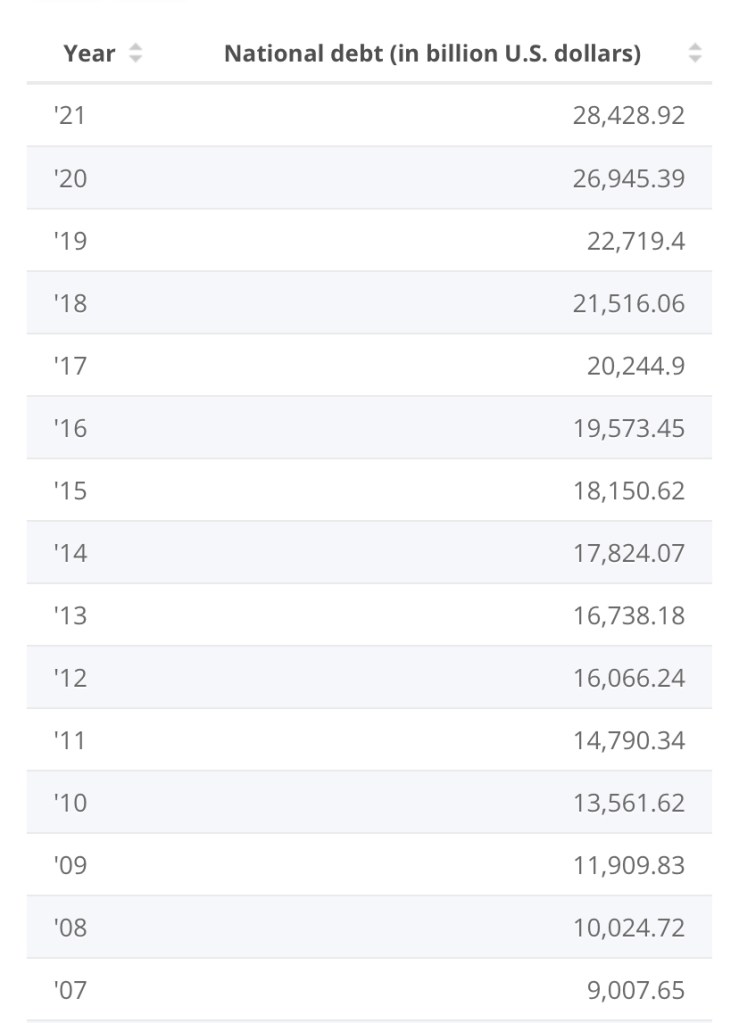Select the '17 year cell

tap(70, 366)
